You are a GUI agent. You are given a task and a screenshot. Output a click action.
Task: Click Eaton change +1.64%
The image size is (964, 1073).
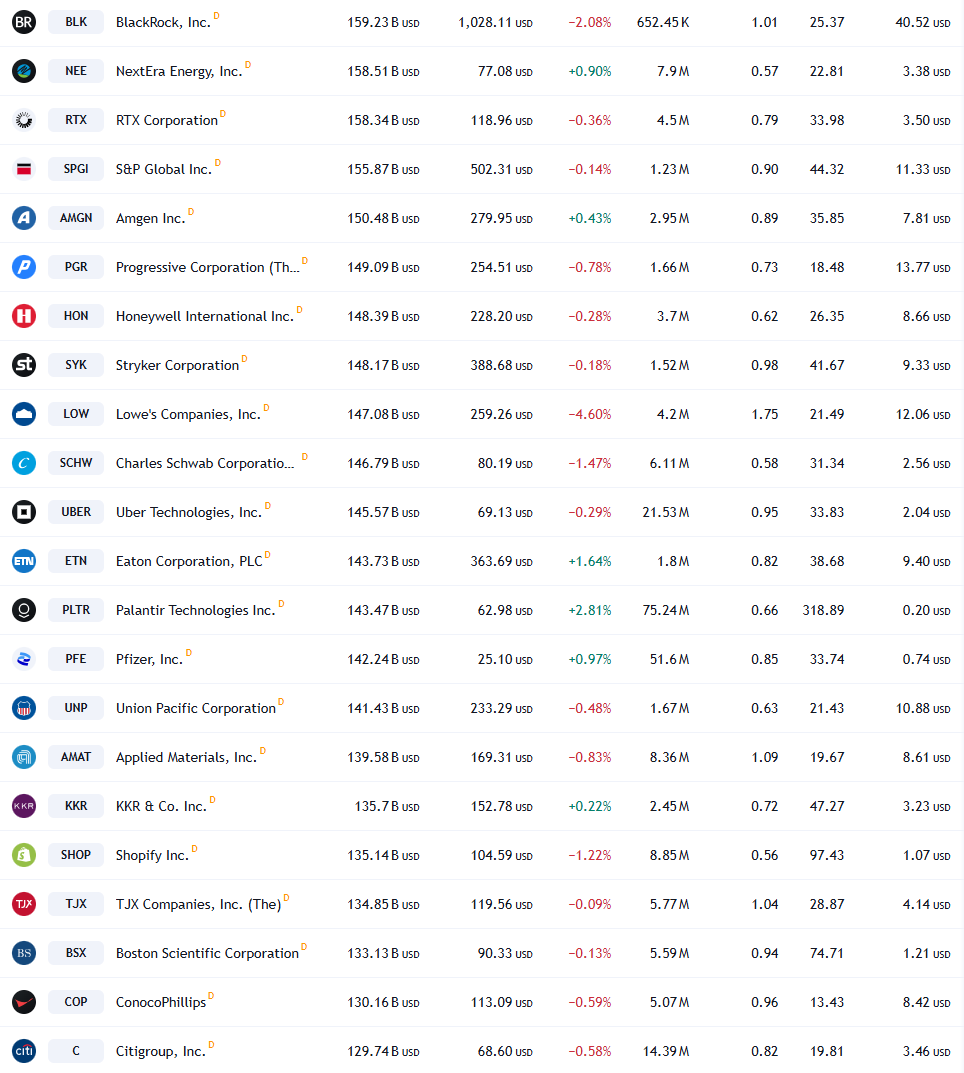click(590, 562)
